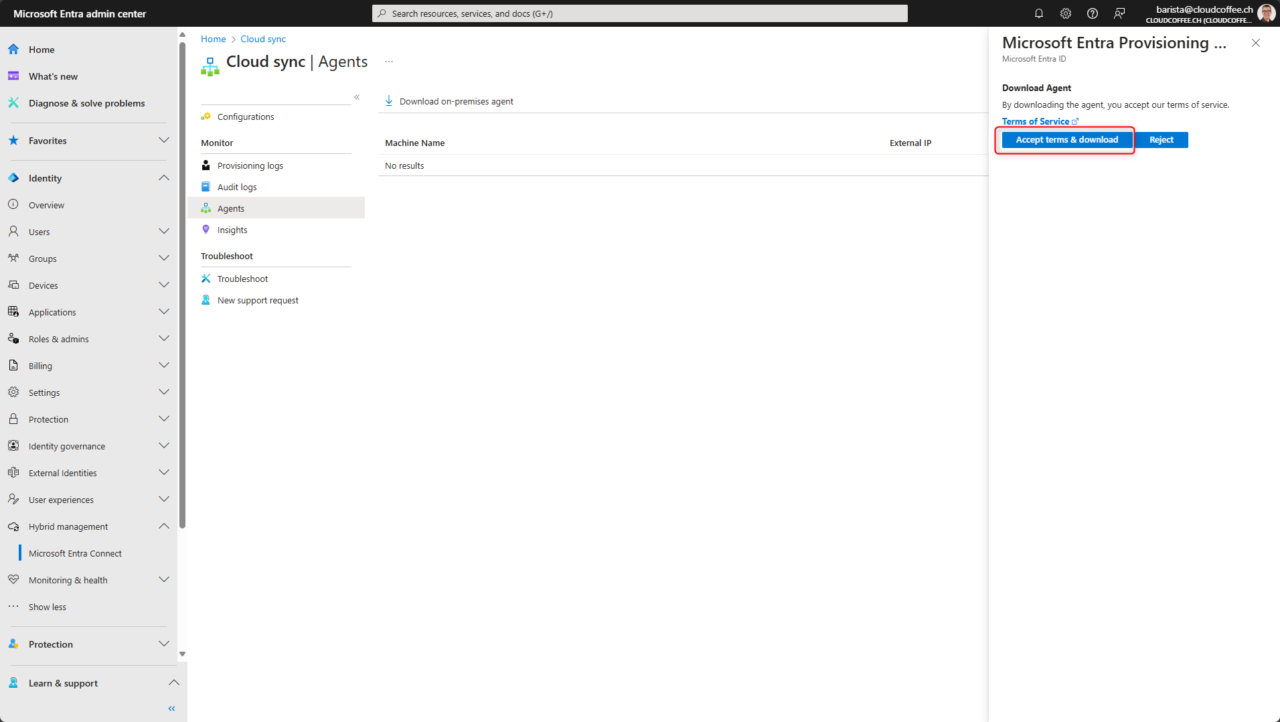Collapse the Identity section chevron

(x=164, y=178)
